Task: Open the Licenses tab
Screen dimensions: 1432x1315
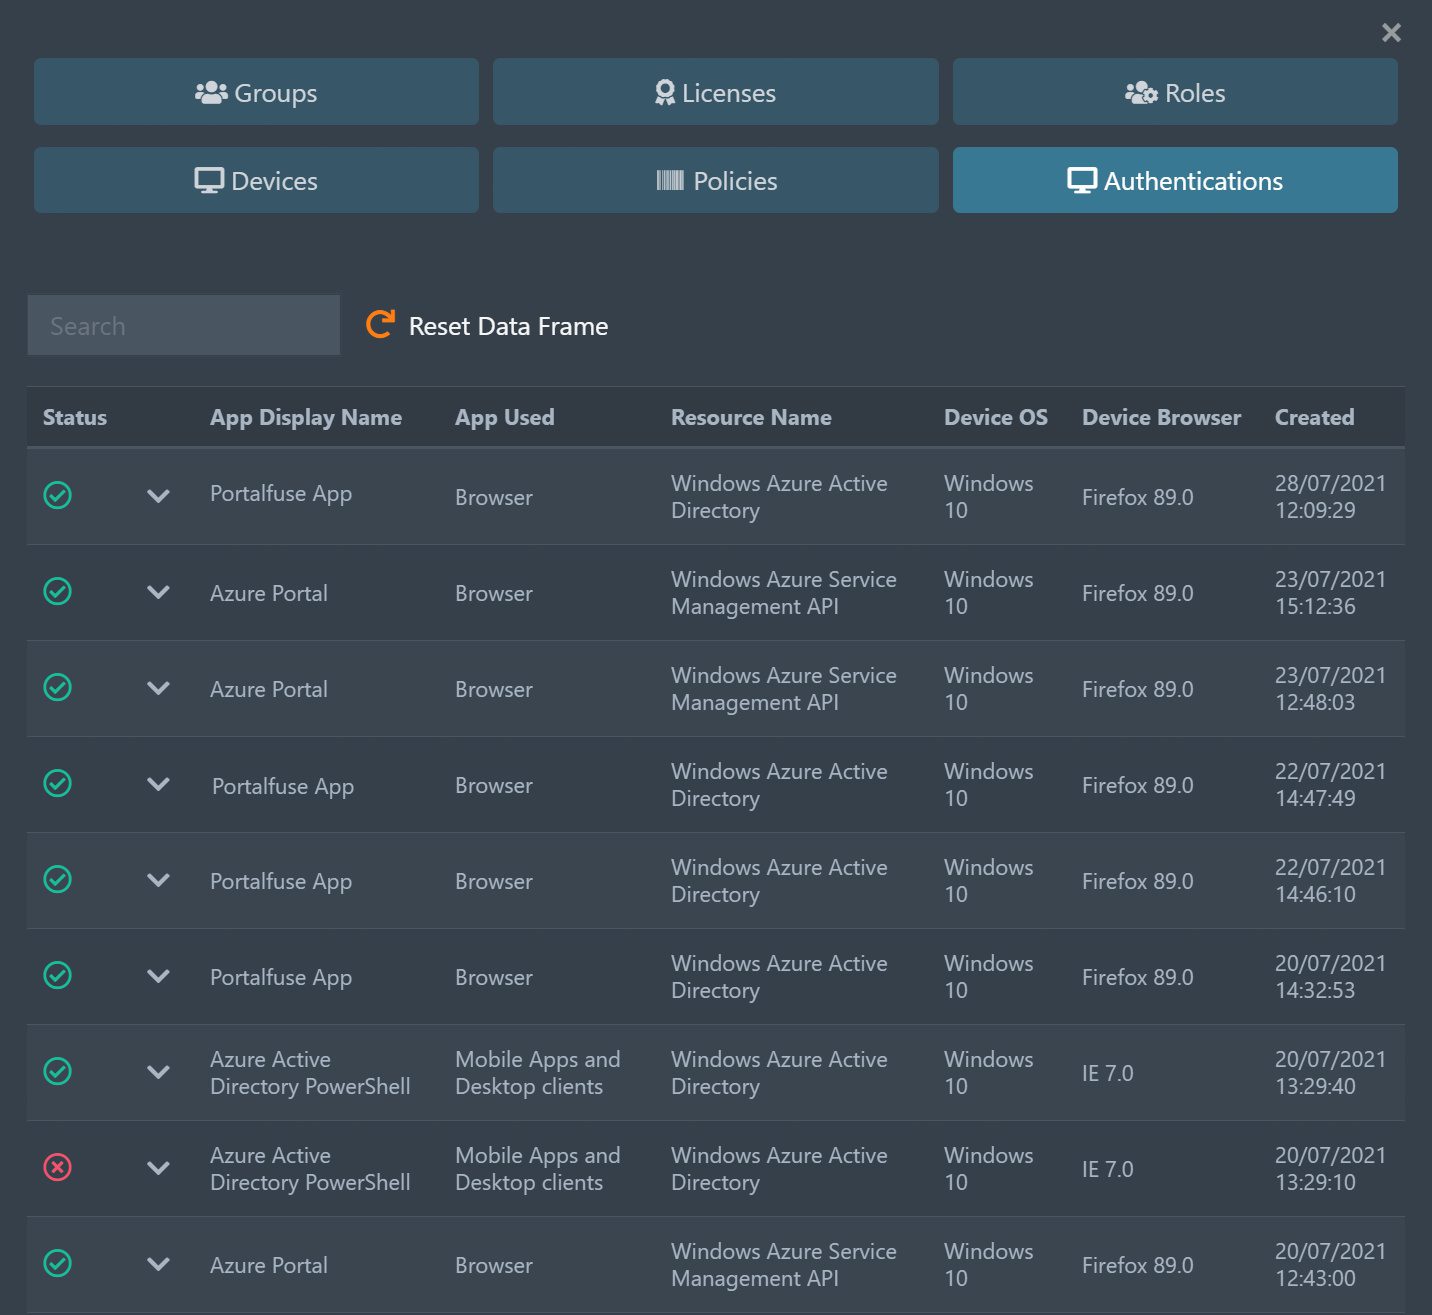Action: pos(715,92)
